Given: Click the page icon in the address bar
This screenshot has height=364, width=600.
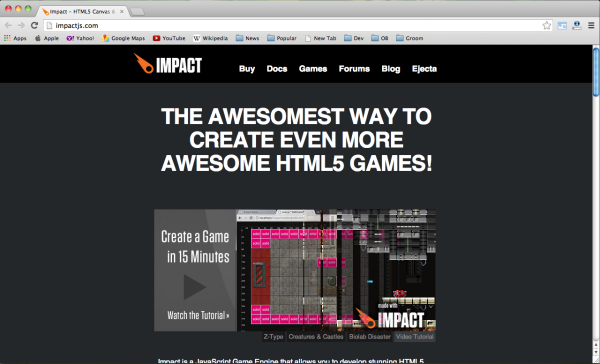Looking at the screenshot, I should (x=49, y=26).
